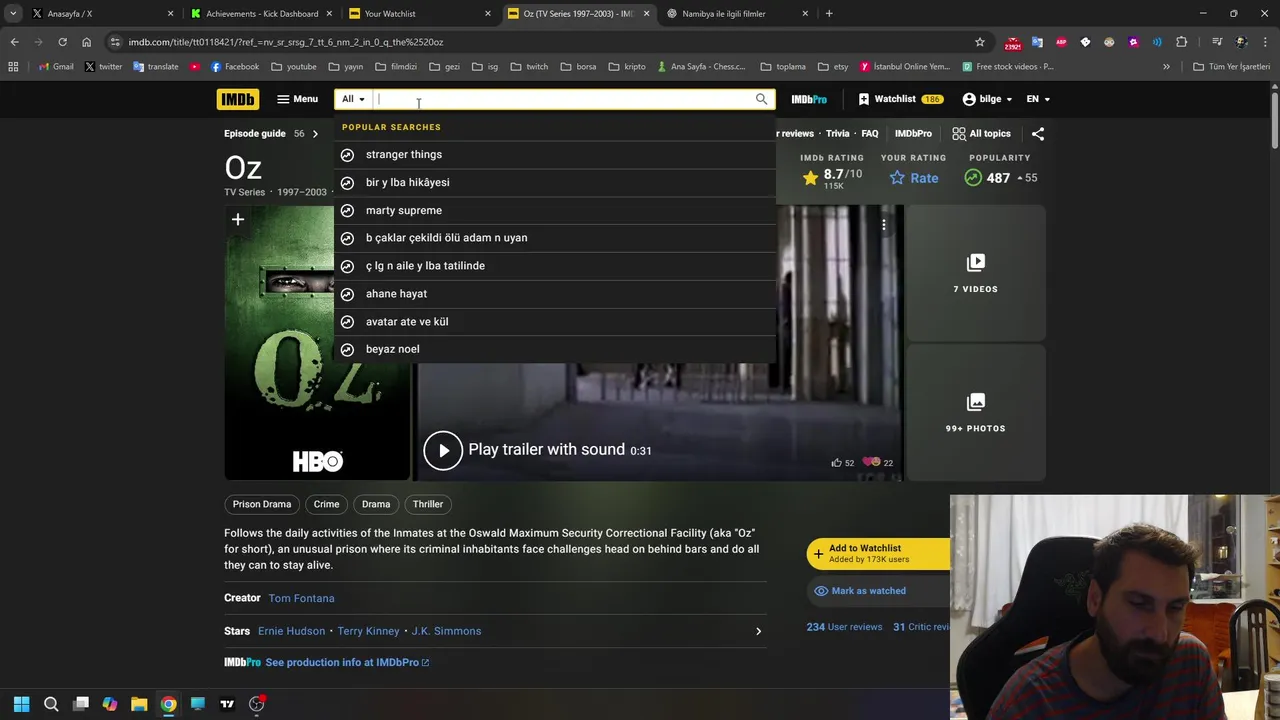Screen dimensions: 1280x720
Task: Select the 'bir y lba hikâyesi' search suggestion
Action: coord(555,183)
